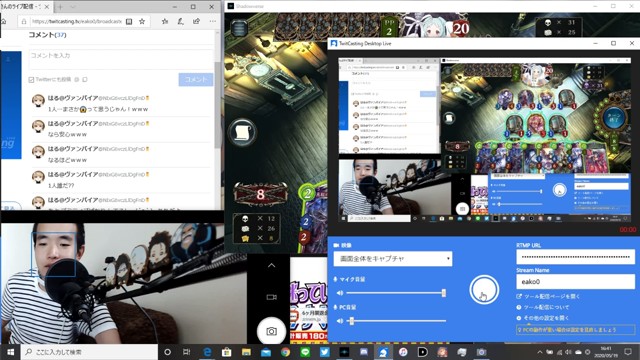The width and height of the screenshot is (640, 360).
Task: Show hidden system tray icons
Action: click(540, 352)
